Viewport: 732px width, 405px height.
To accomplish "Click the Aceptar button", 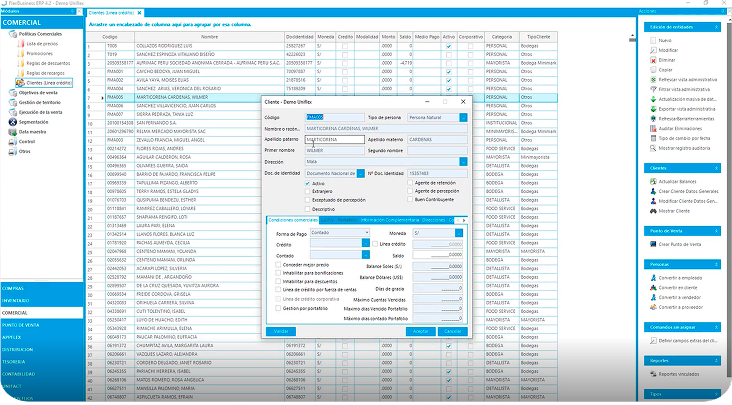I will tap(421, 330).
